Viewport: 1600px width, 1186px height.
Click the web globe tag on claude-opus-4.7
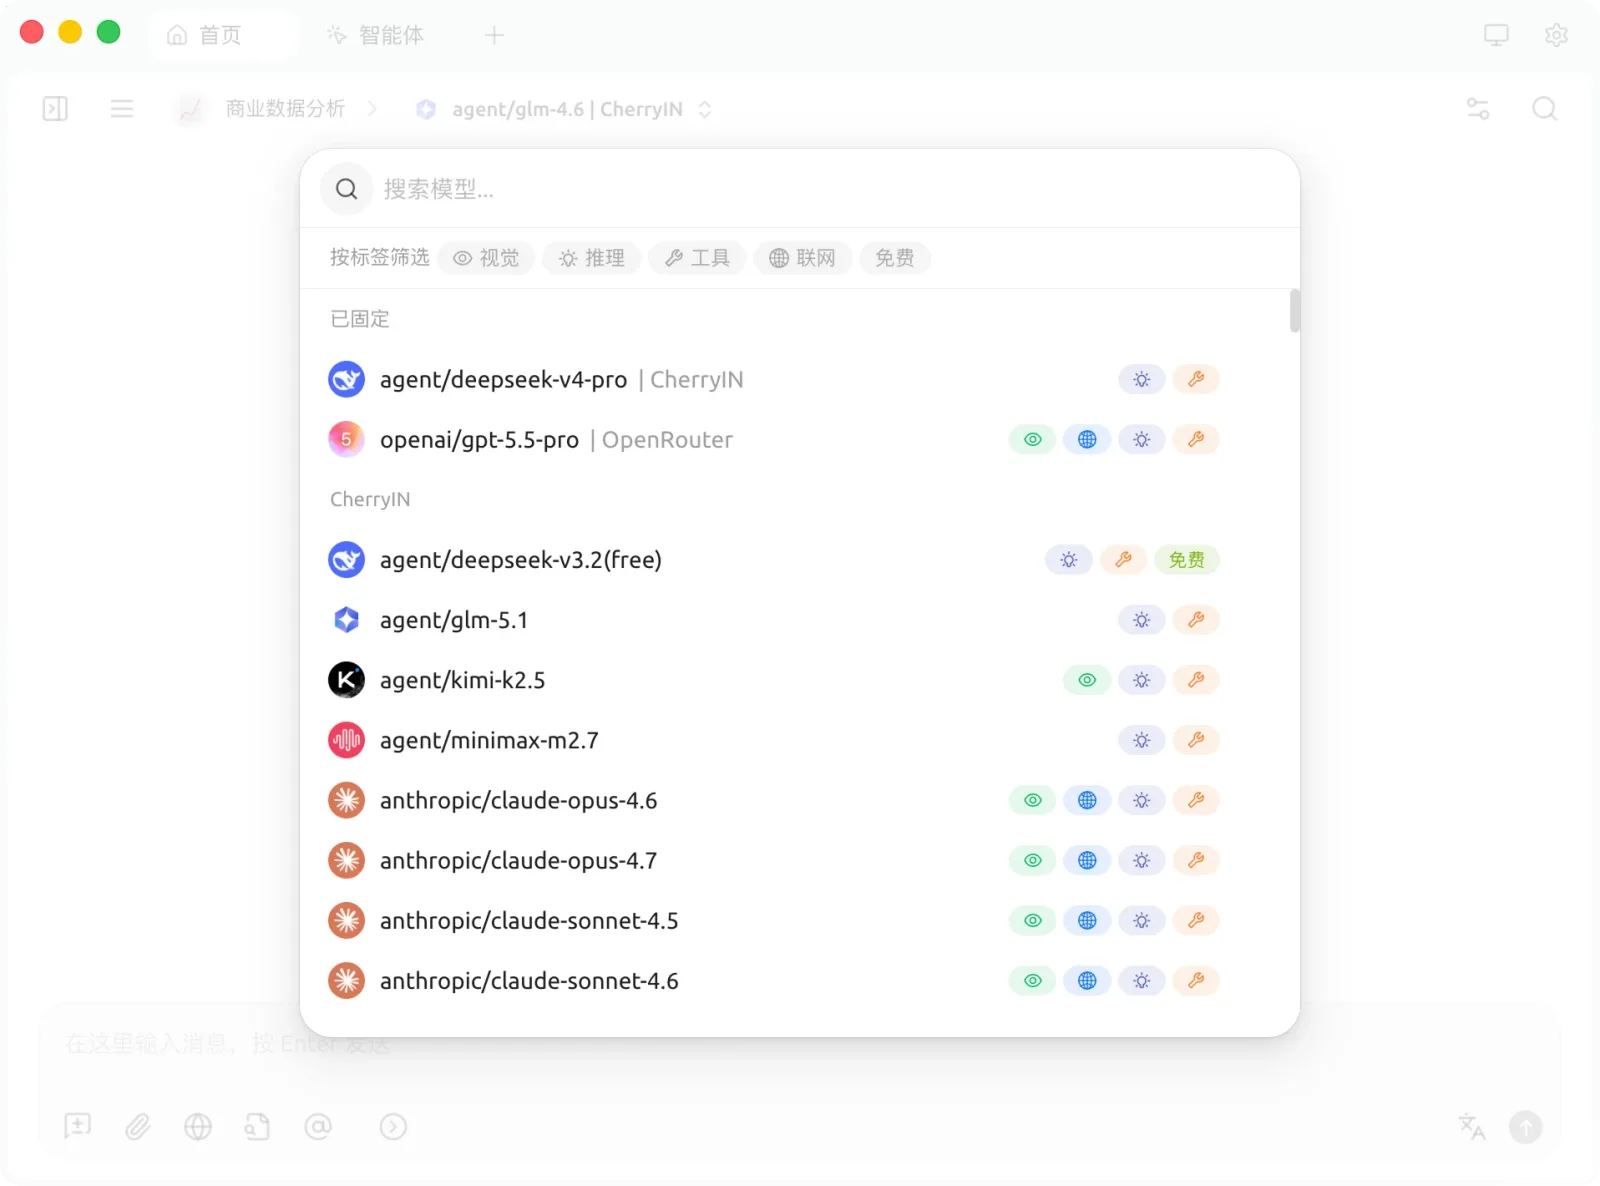pyautogui.click(x=1087, y=860)
